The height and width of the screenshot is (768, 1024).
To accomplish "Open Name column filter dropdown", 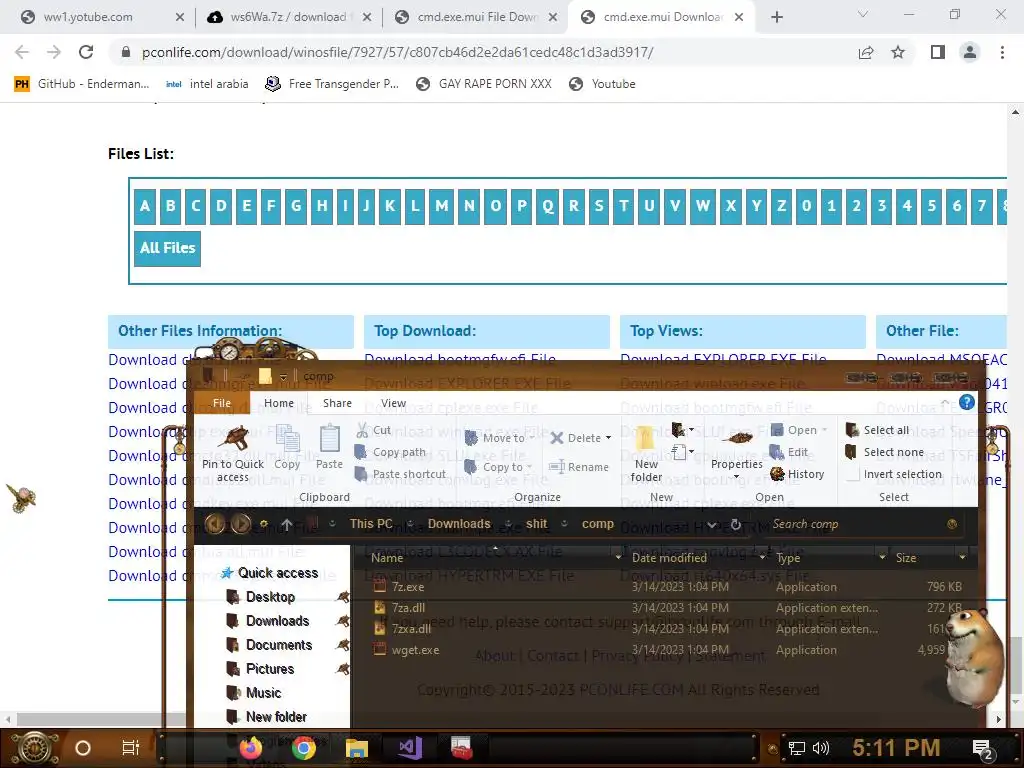I will click(x=618, y=558).
